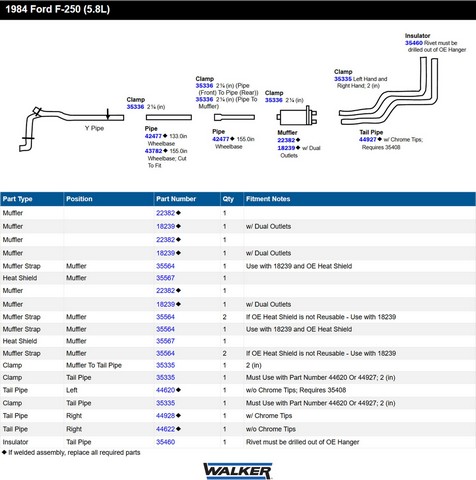Select the rear pipe drawing above 155.0in Wheelbase

[x=234, y=117]
